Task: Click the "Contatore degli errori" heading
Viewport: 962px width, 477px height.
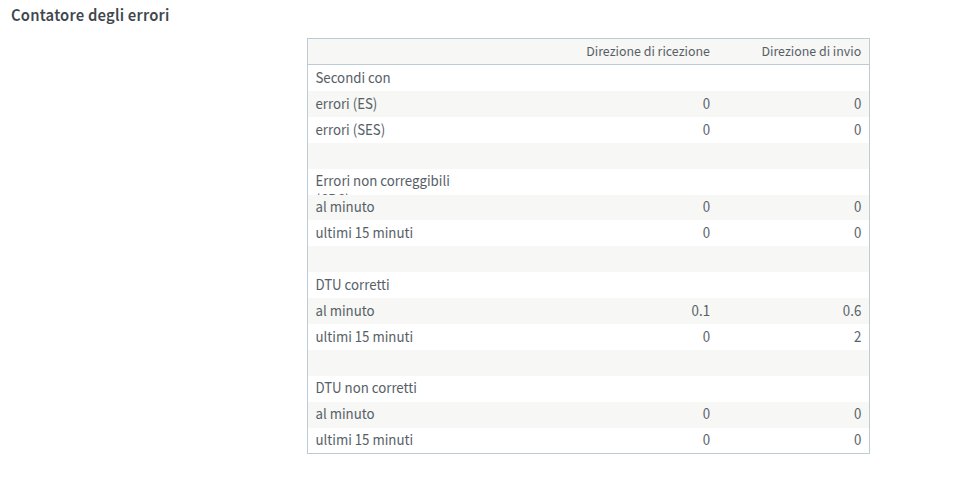Action: click(89, 17)
